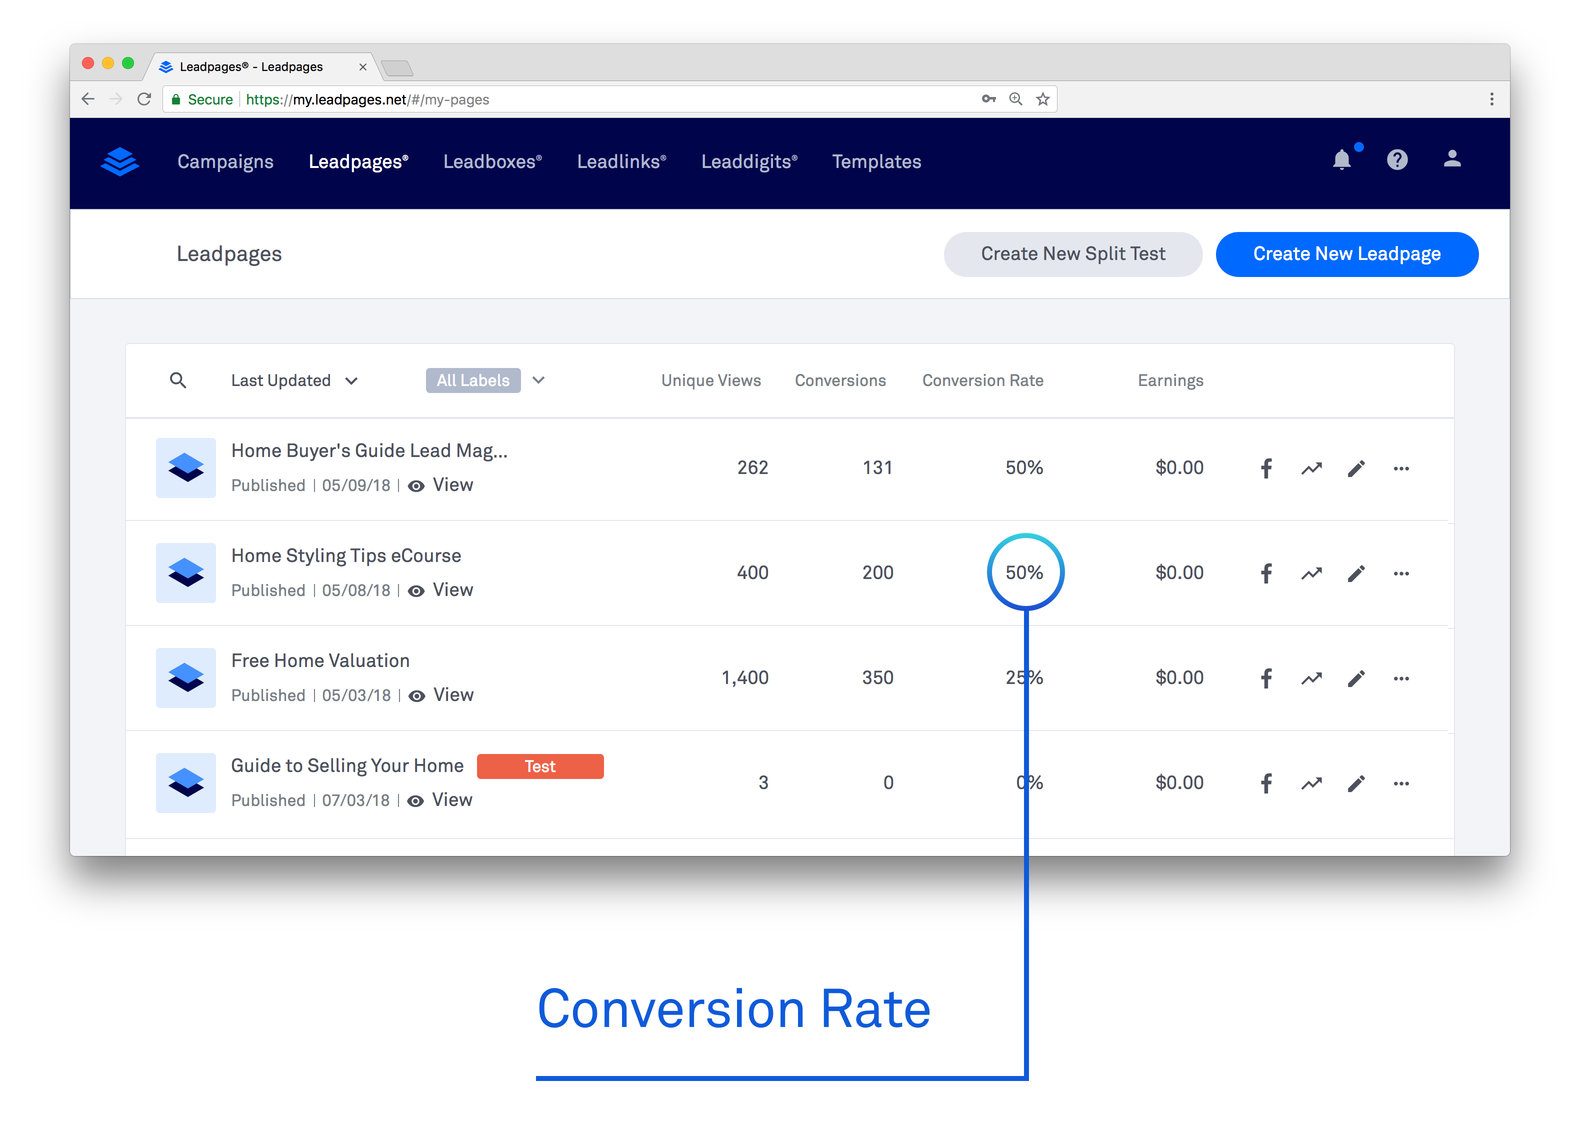
Task: Go back in browser history
Action: click(88, 99)
